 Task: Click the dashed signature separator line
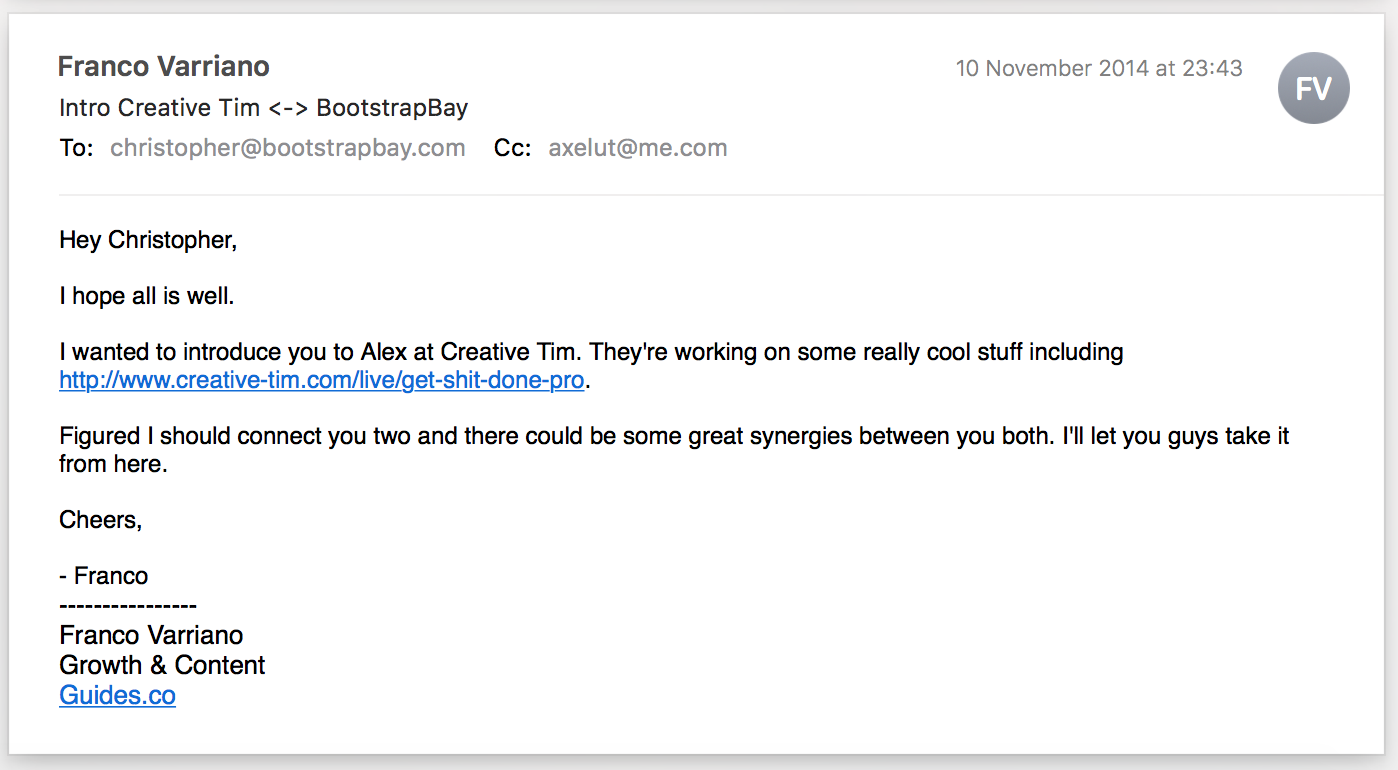pyautogui.click(x=128, y=606)
